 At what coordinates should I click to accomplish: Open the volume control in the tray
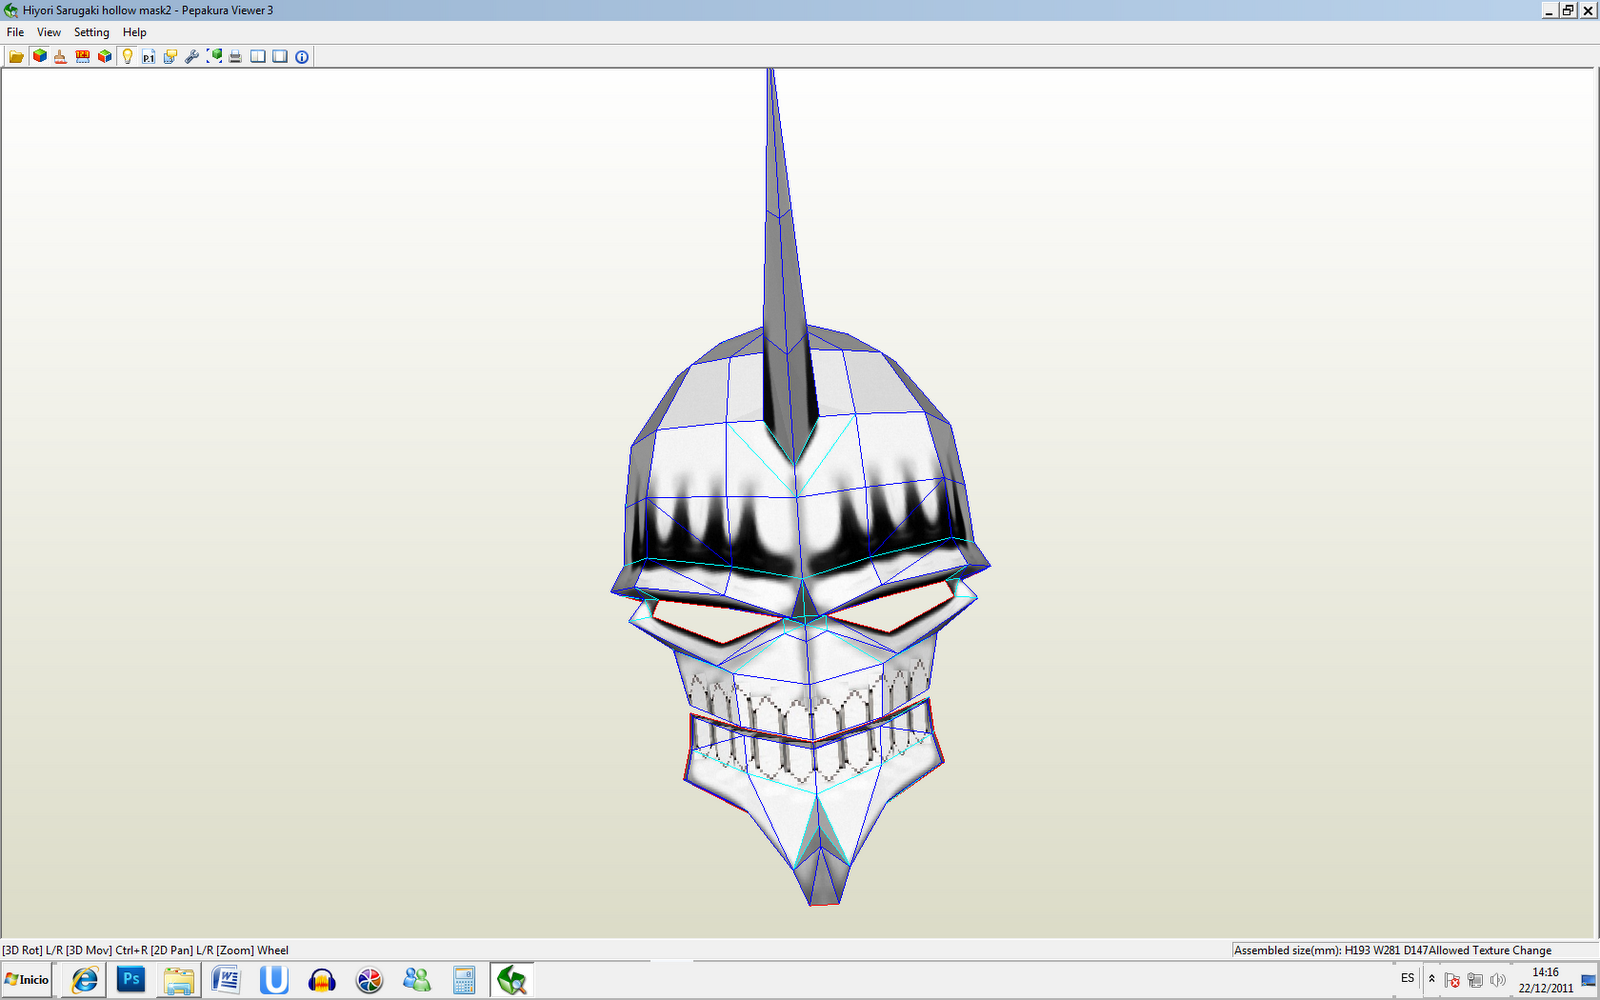click(x=1498, y=980)
